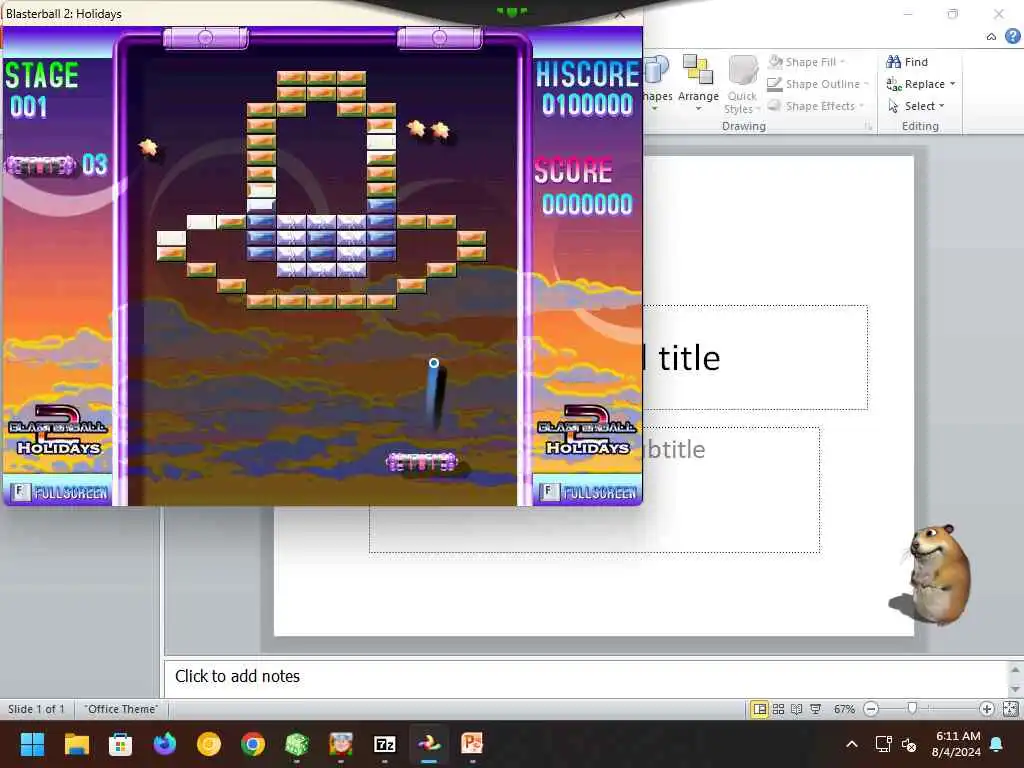1024x768 pixels.
Task: Open network status tray icon
Action: click(883, 744)
